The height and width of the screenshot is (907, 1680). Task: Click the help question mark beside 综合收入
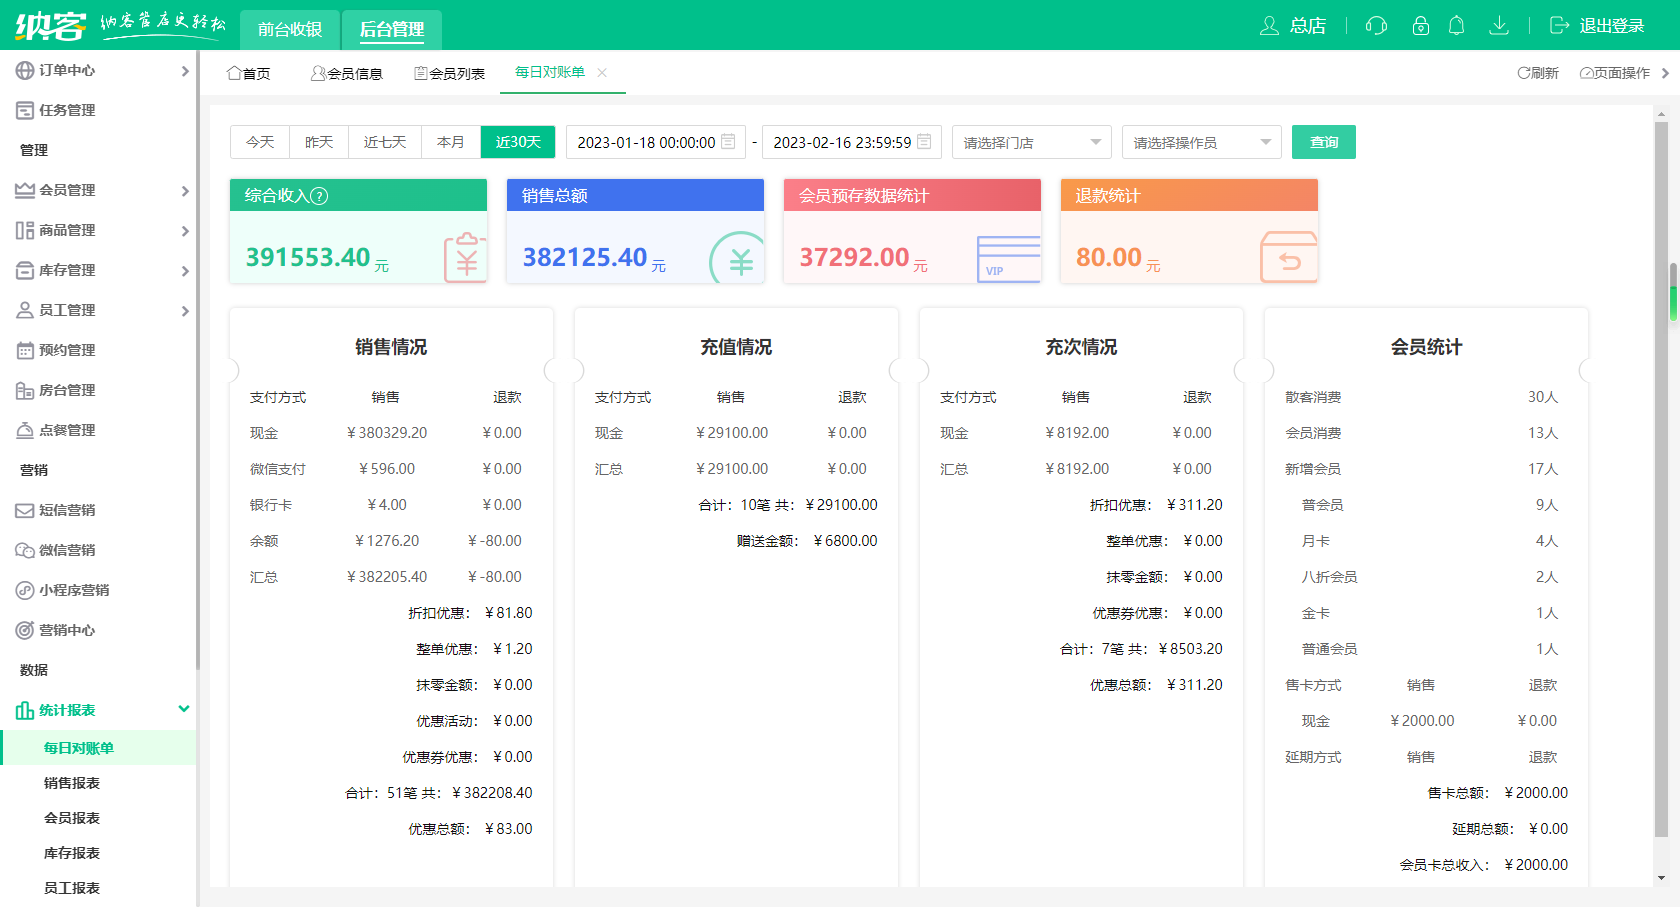[x=319, y=196]
